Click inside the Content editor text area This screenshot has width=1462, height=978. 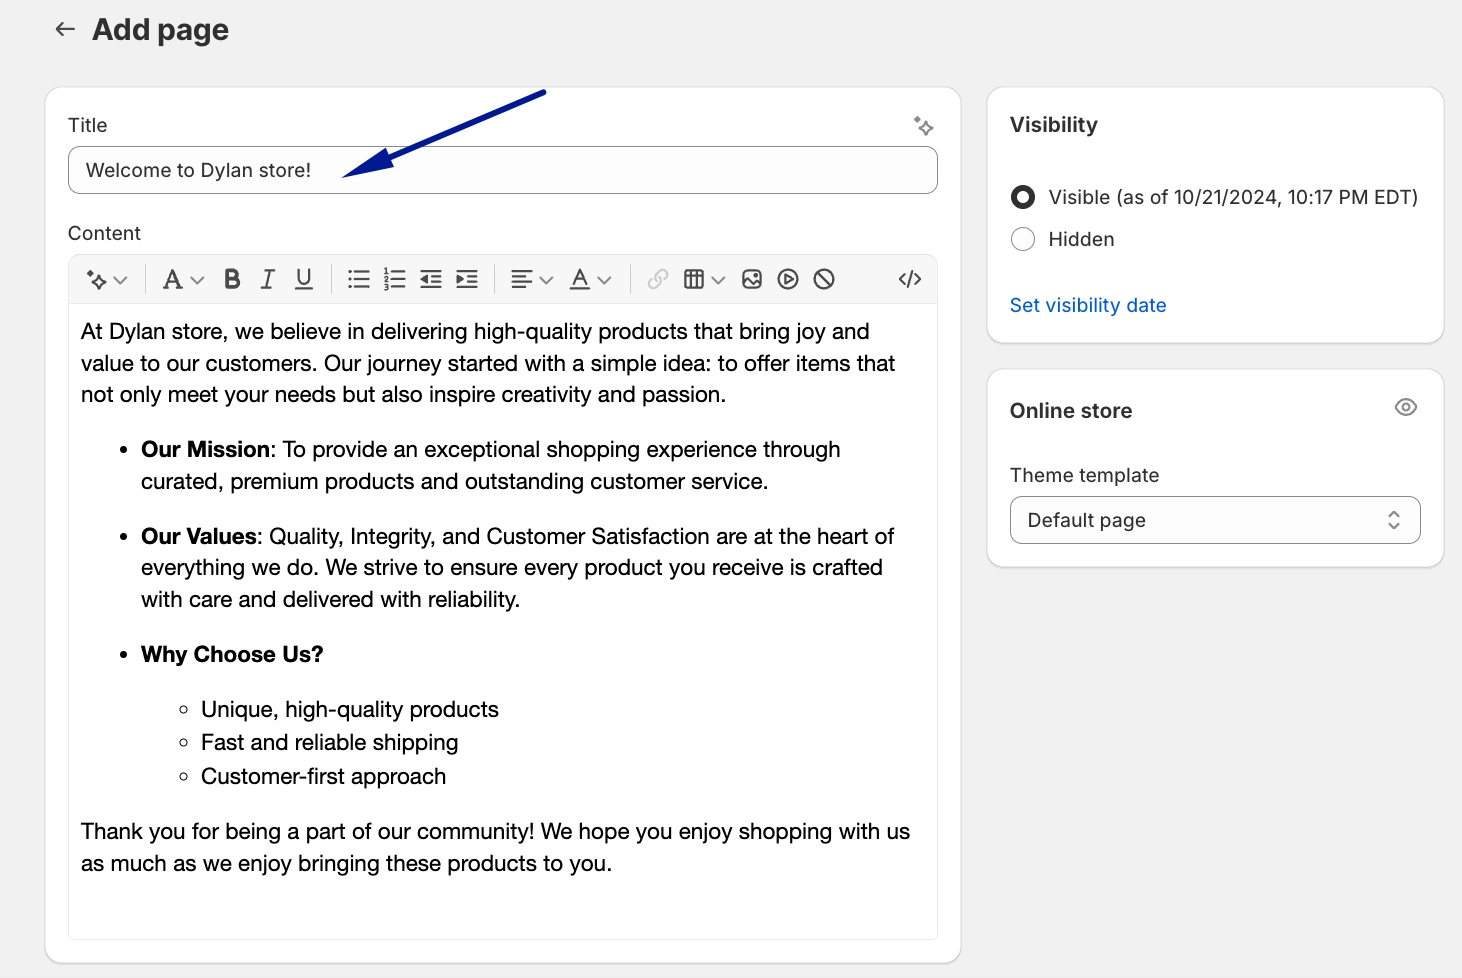[x=503, y=620]
